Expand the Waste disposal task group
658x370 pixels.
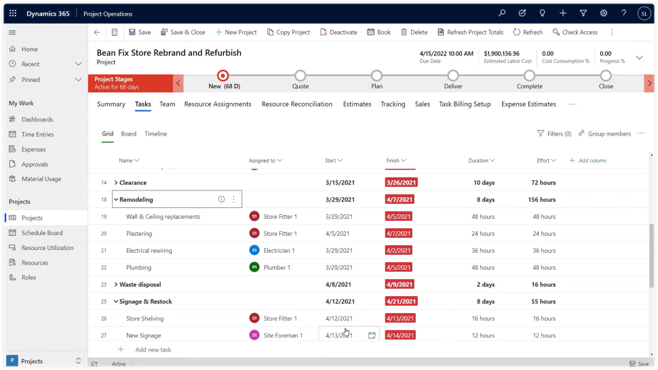pyautogui.click(x=116, y=284)
